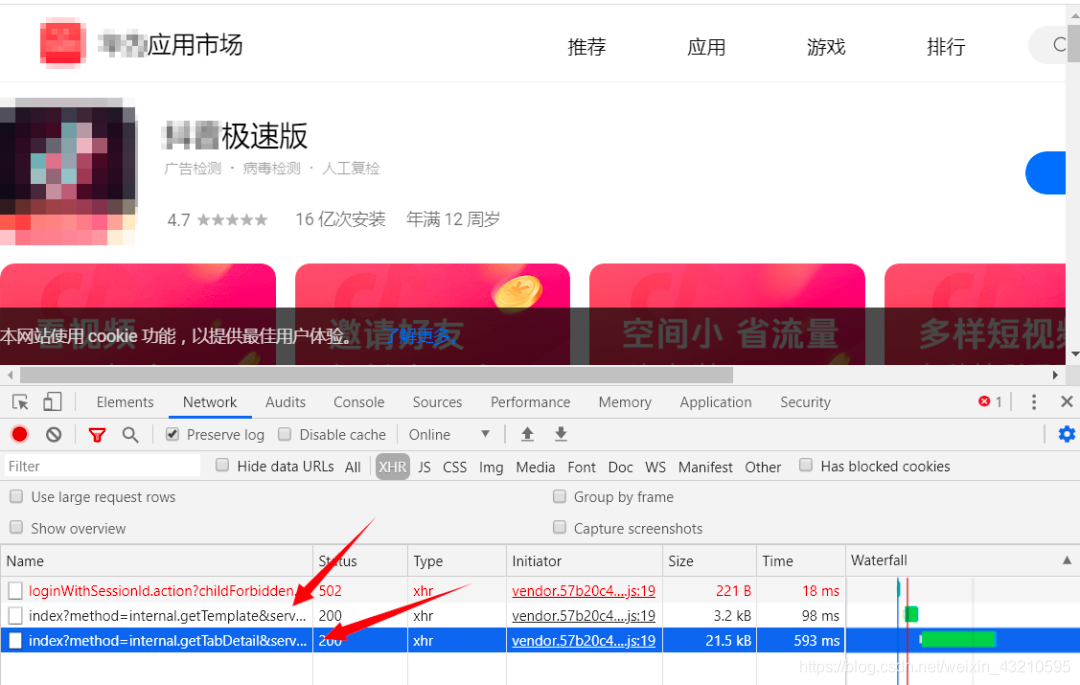Viewport: 1080px width, 685px height.
Task: Enable Group by frame checkbox
Action: pyautogui.click(x=559, y=496)
